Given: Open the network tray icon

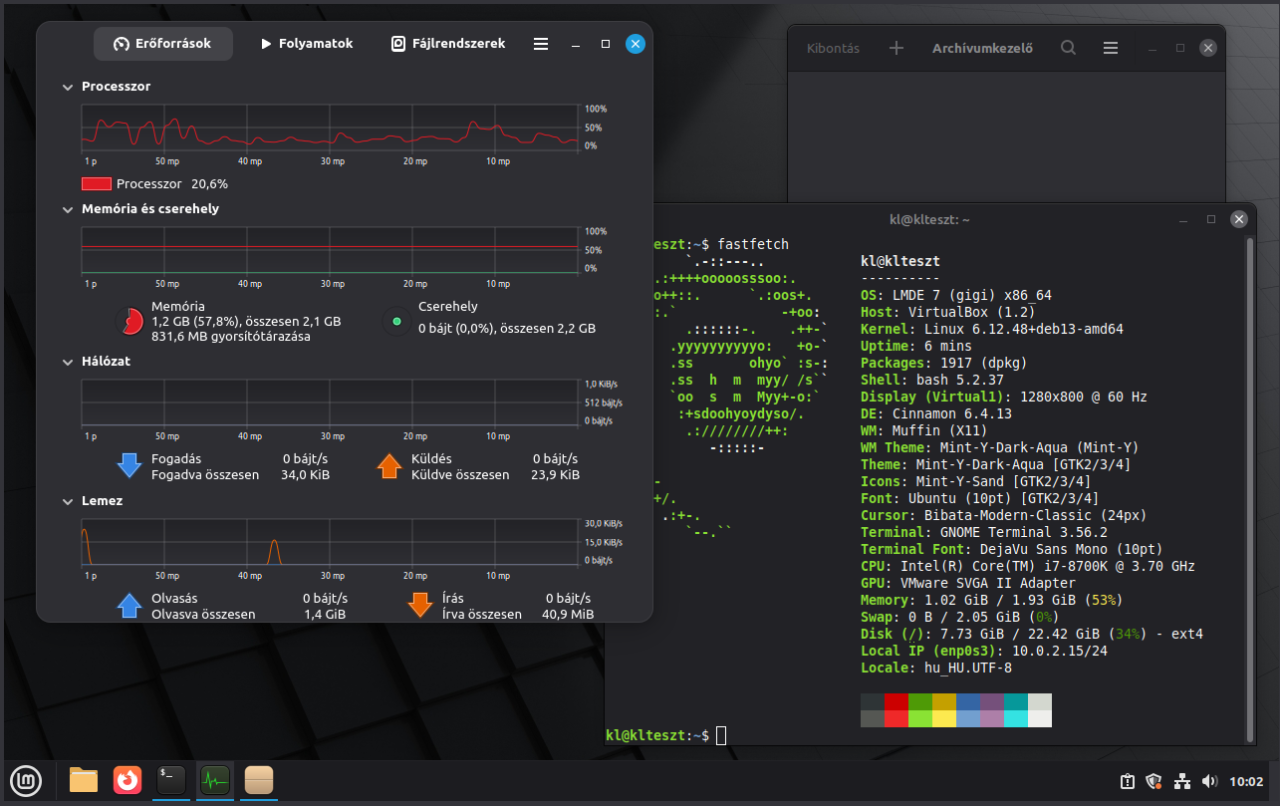Looking at the screenshot, I should click(1181, 781).
